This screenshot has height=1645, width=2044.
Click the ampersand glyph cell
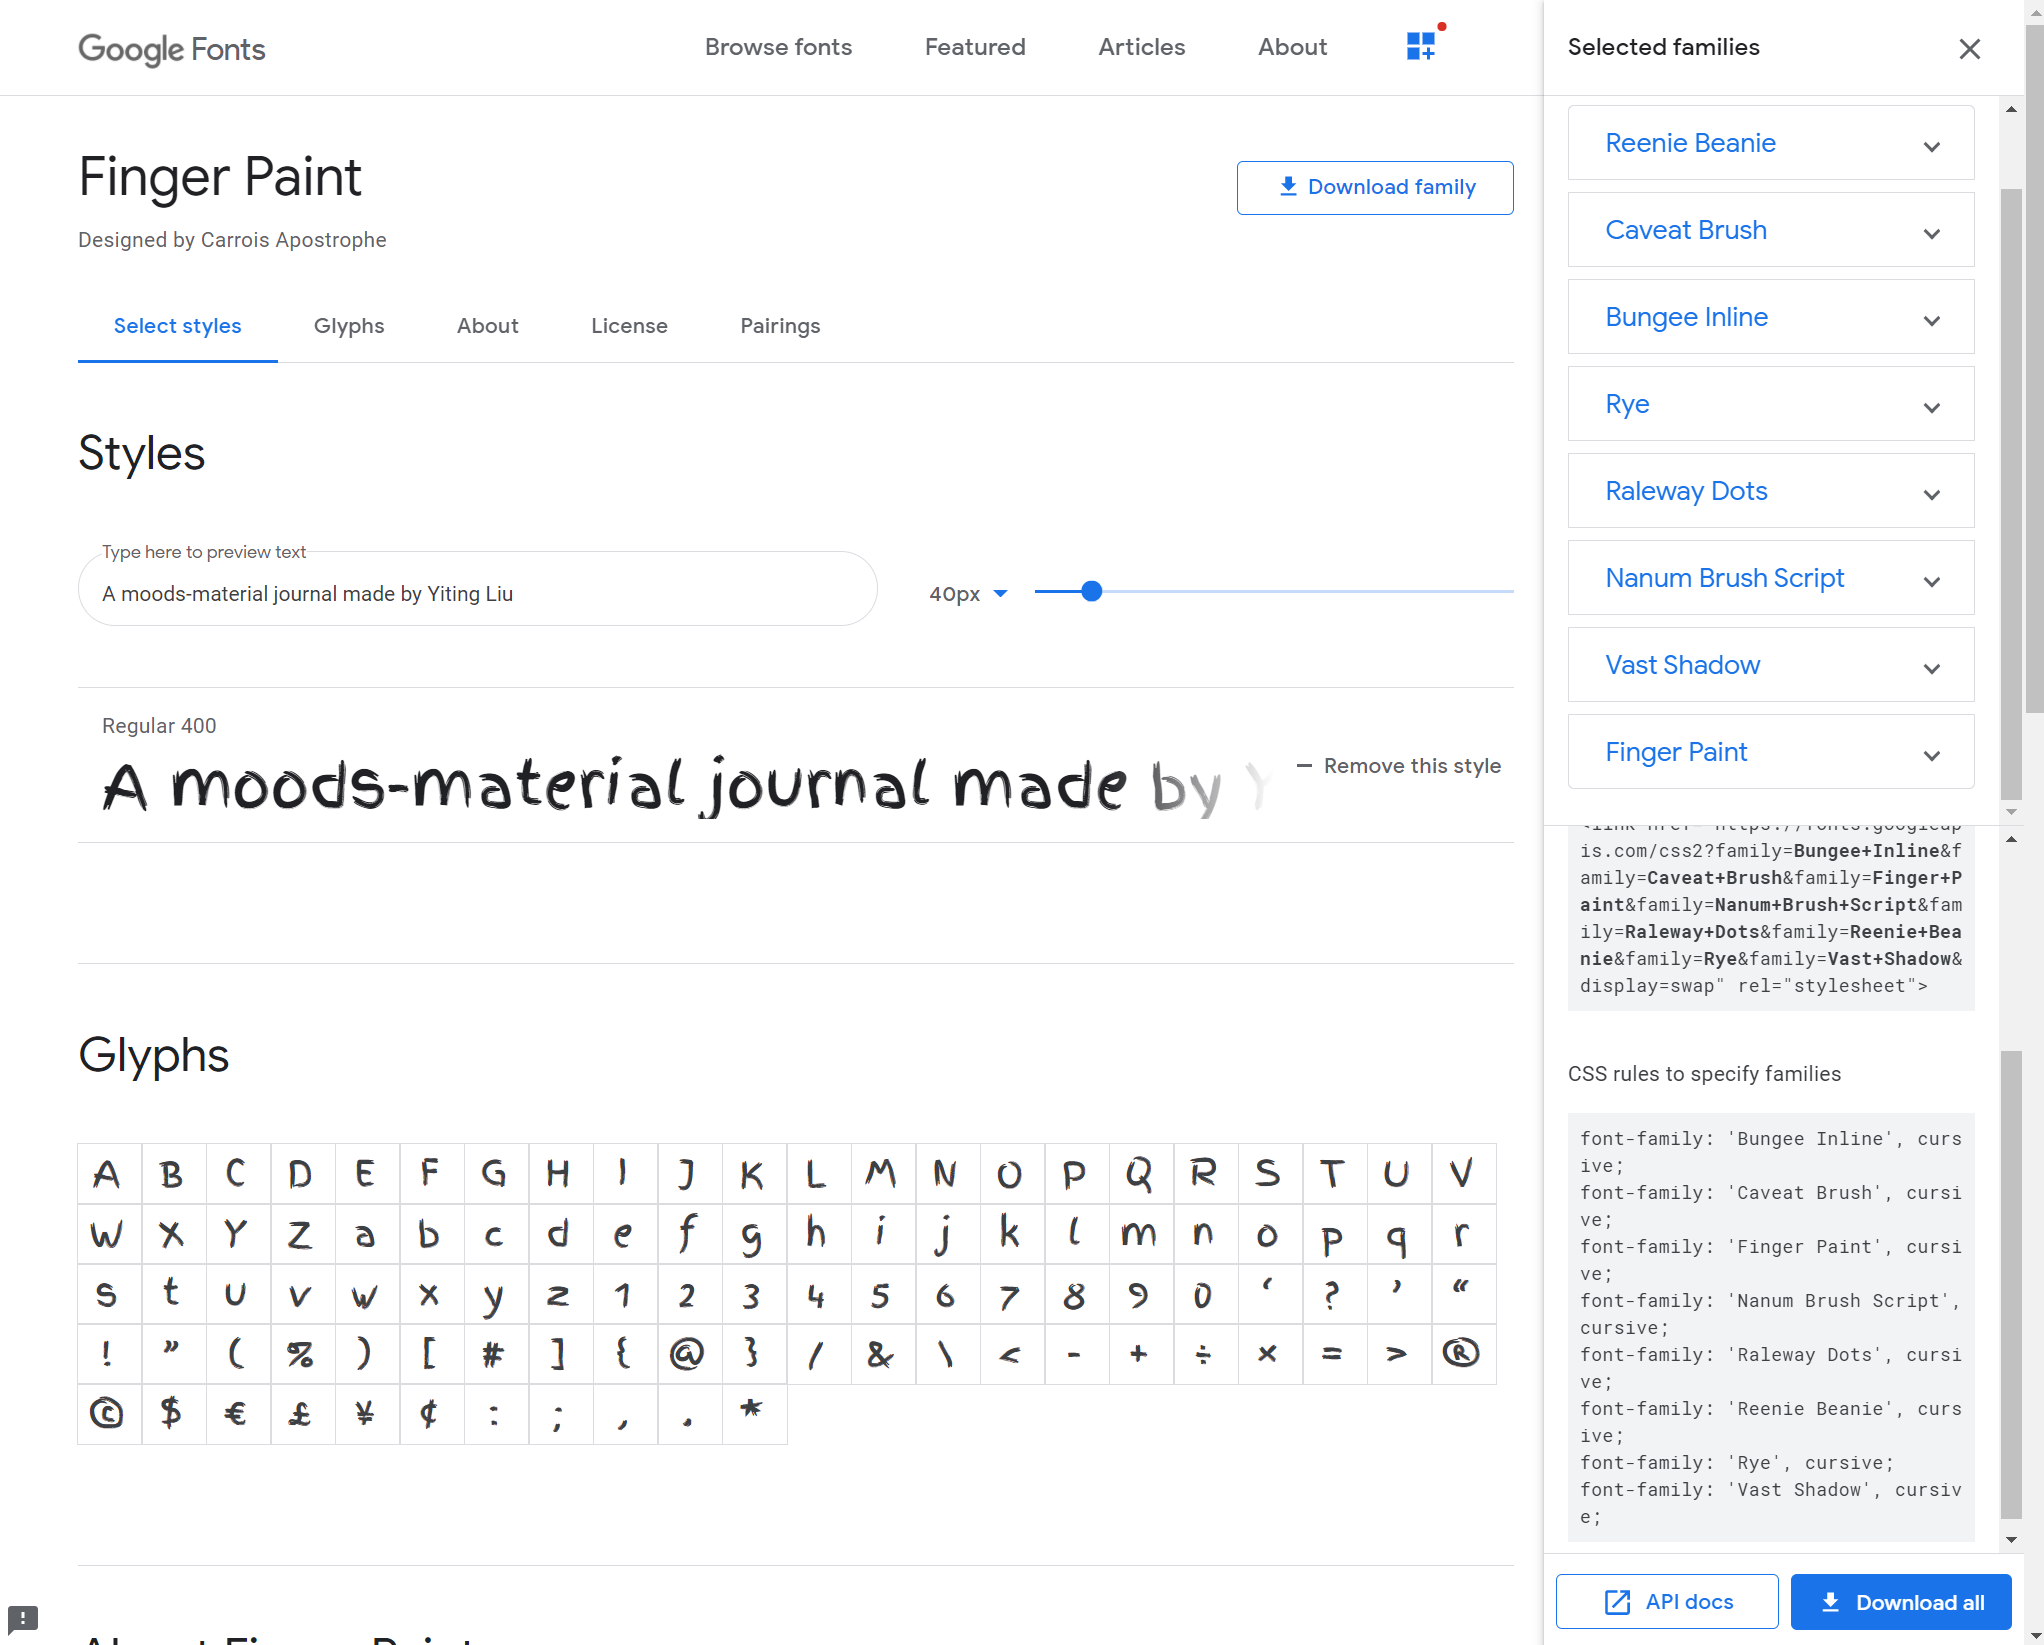tap(880, 1354)
